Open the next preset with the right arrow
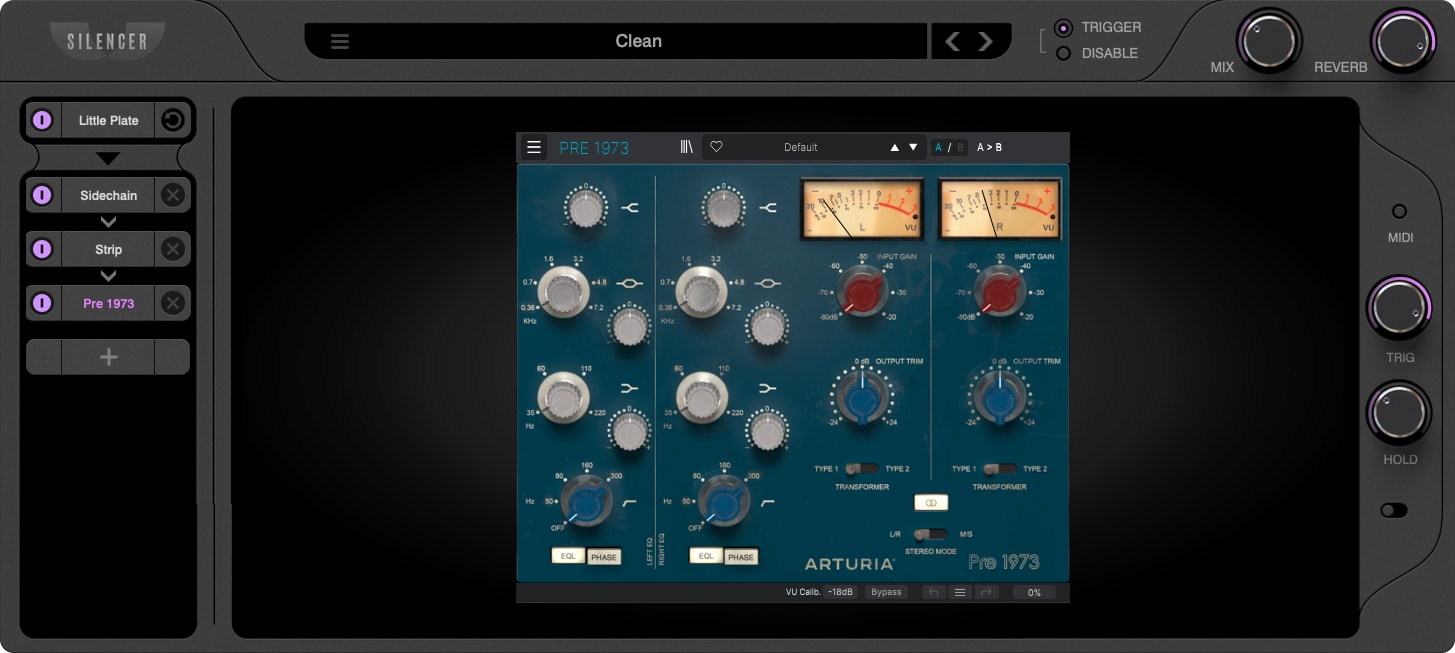1455x653 pixels. [x=985, y=41]
